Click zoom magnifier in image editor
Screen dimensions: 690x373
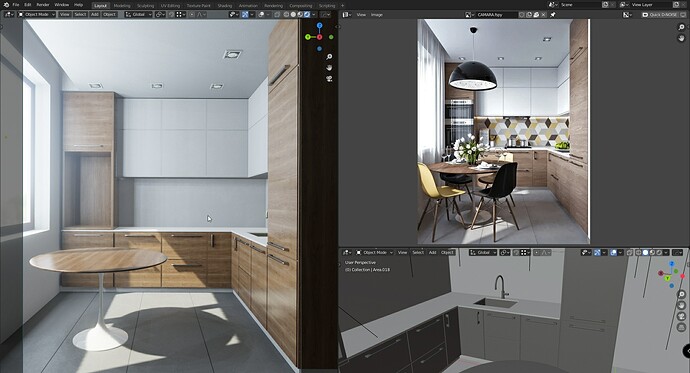[681, 27]
